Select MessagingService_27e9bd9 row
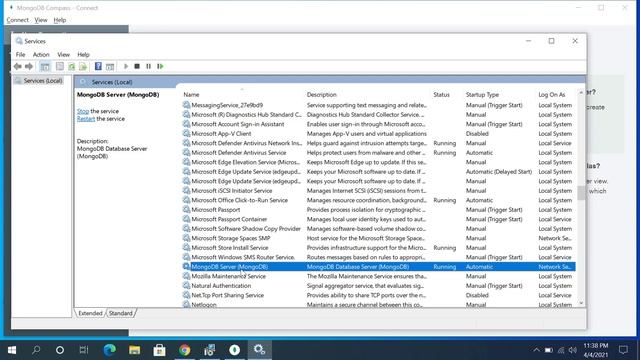The width and height of the screenshot is (640, 360). (x=379, y=105)
